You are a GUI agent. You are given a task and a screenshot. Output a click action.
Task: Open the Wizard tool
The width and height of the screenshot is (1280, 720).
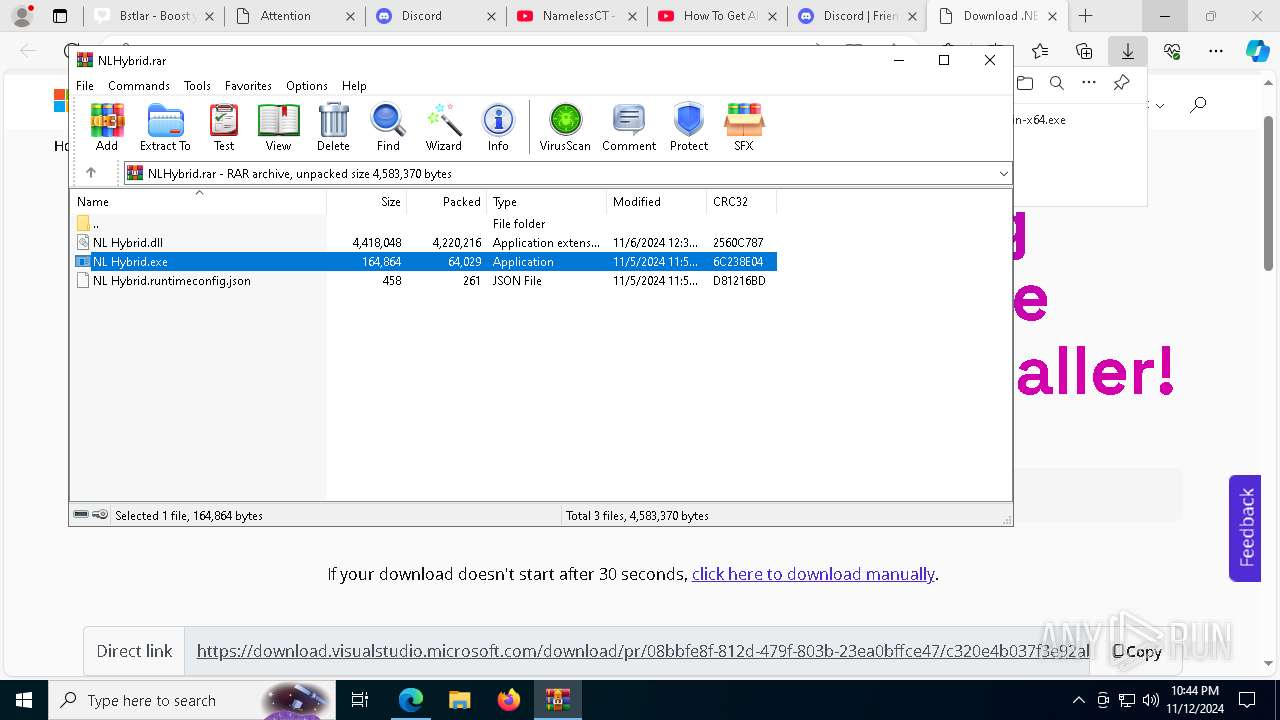point(443,127)
